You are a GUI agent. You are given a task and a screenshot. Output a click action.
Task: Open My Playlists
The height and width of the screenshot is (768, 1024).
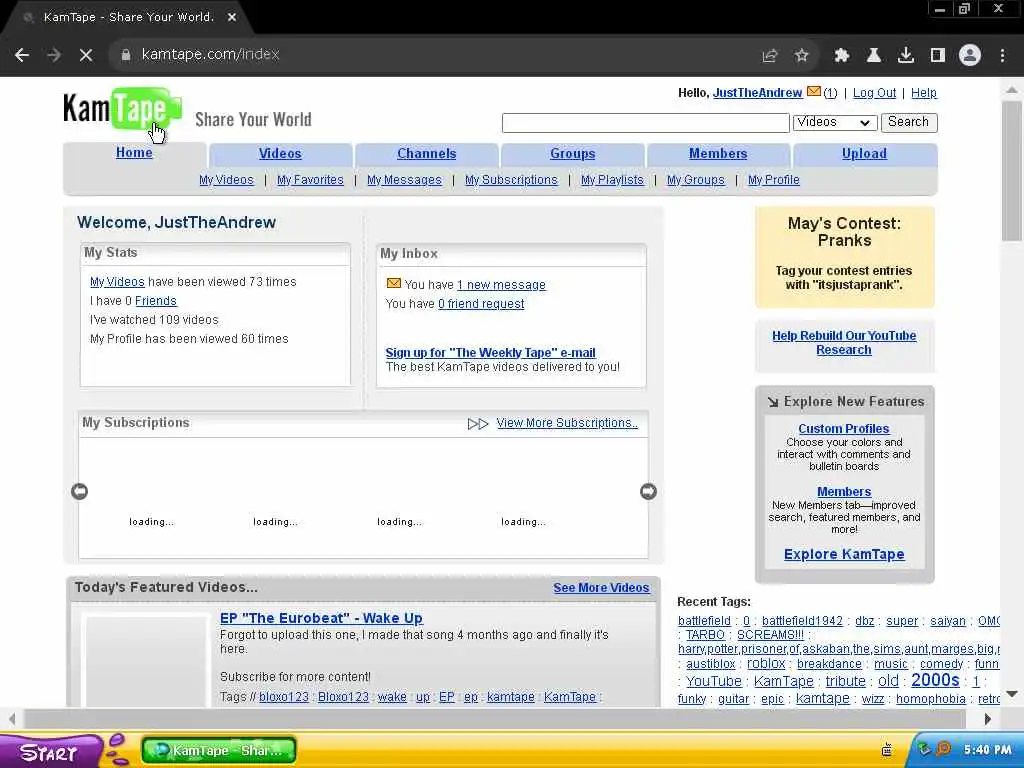pos(612,180)
